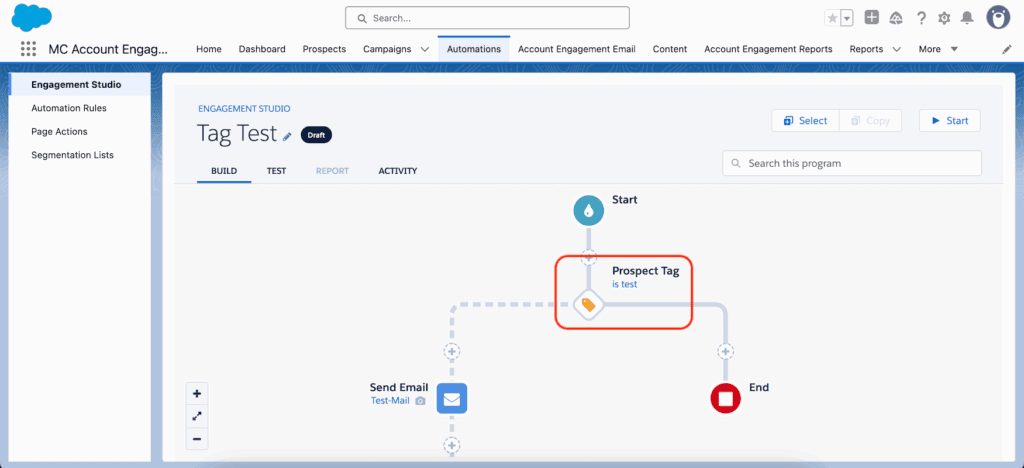Switch to the TEST tab

[x=276, y=171]
